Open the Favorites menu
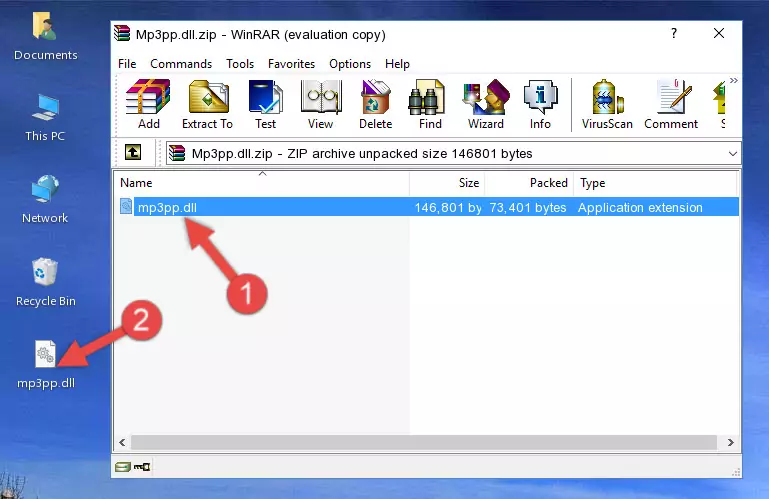The height and width of the screenshot is (499, 769). point(291,64)
